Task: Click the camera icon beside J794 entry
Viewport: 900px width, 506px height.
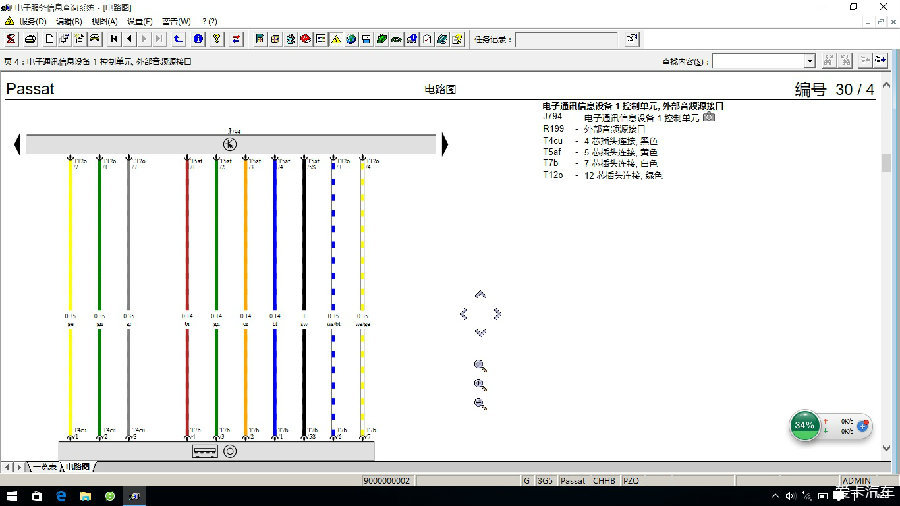Action: pyautogui.click(x=709, y=116)
